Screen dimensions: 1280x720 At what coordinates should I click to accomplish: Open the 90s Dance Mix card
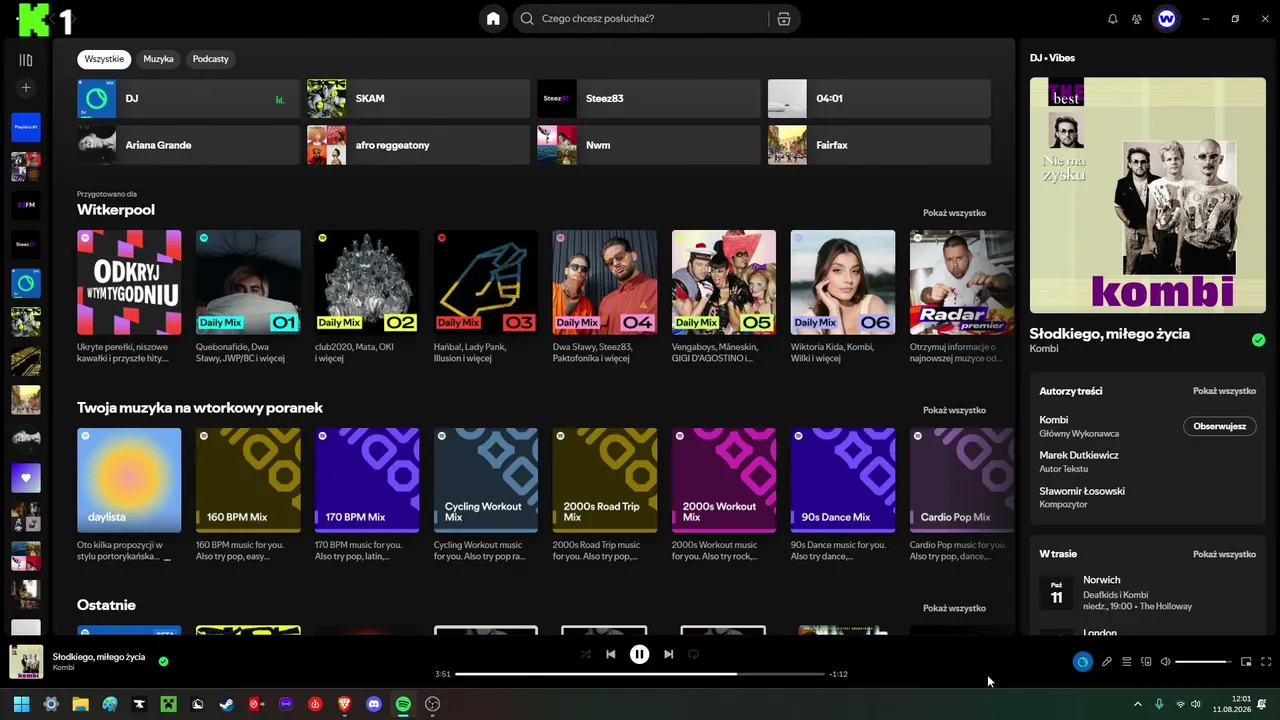tap(843, 495)
